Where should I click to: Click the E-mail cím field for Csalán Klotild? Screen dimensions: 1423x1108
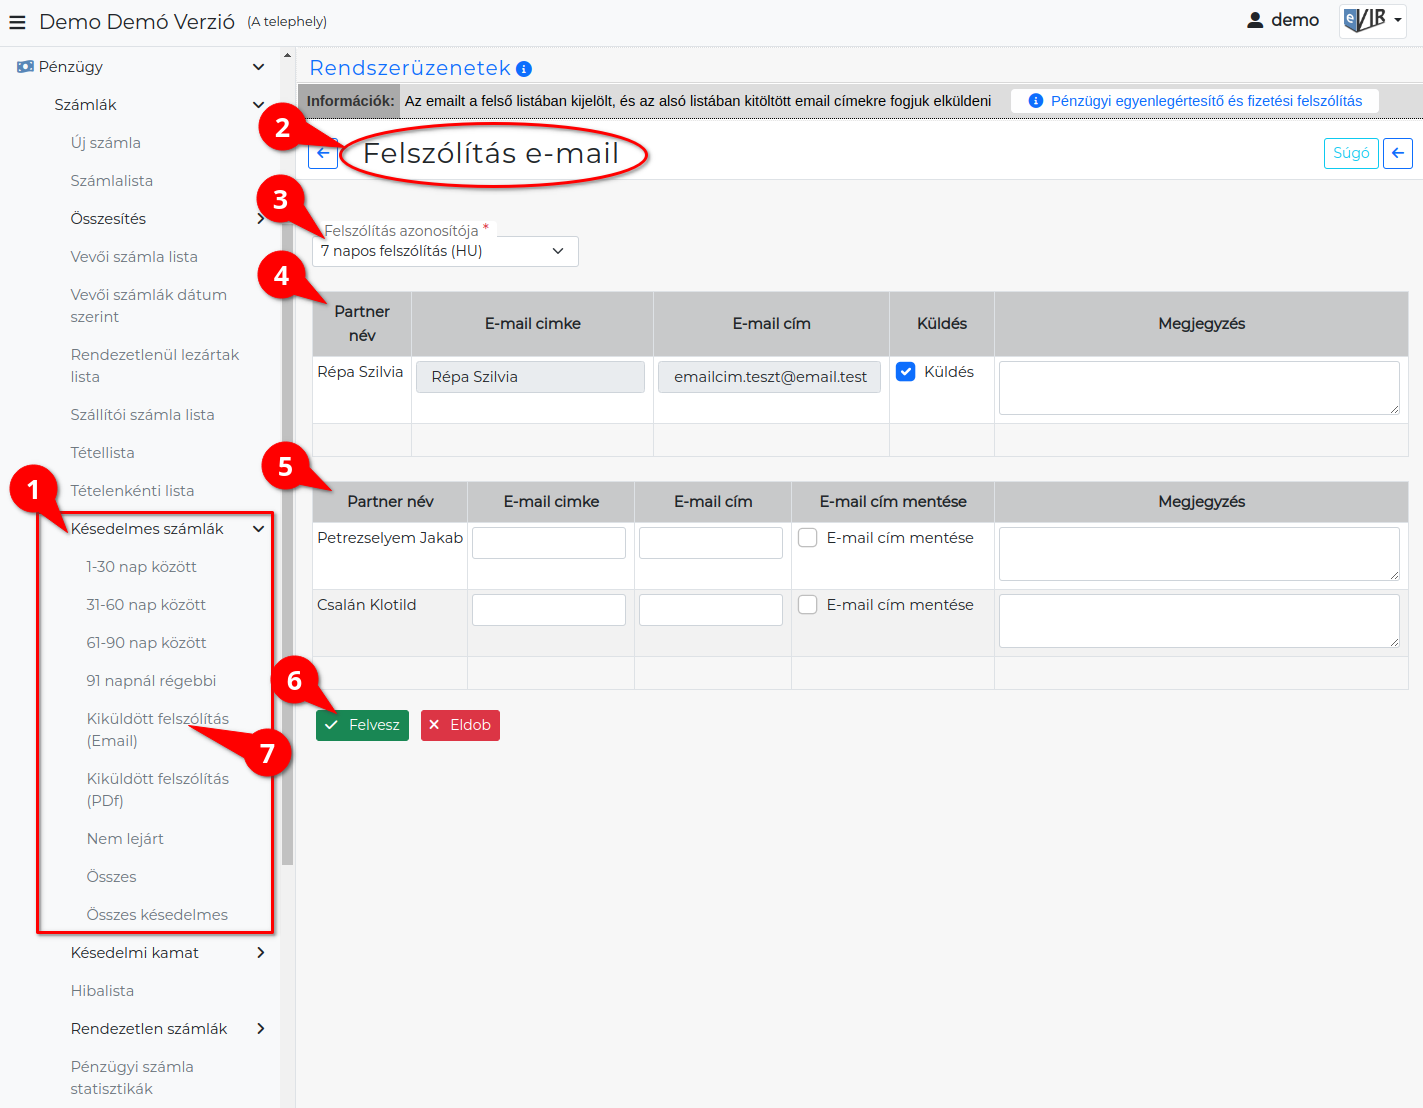[711, 610]
